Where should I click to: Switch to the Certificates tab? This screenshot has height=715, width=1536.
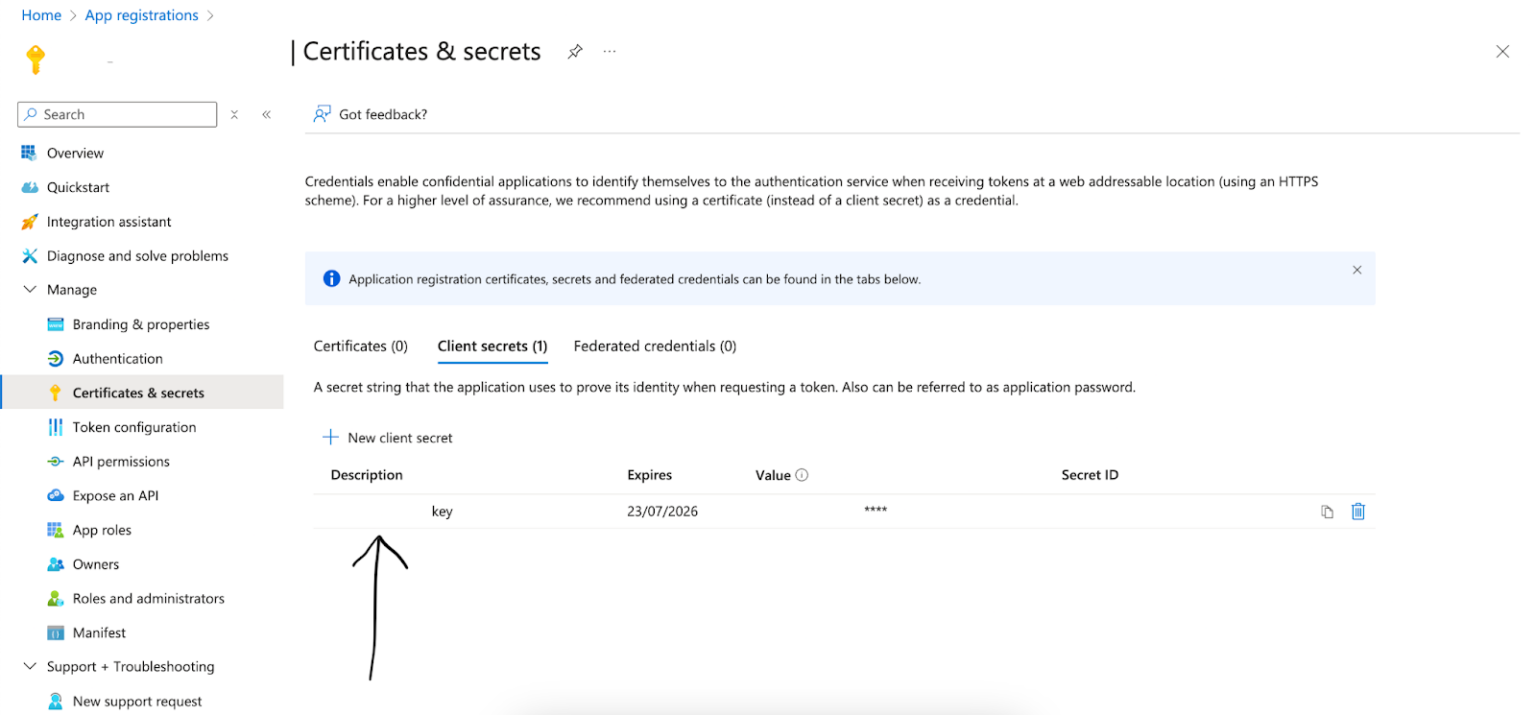pos(360,346)
